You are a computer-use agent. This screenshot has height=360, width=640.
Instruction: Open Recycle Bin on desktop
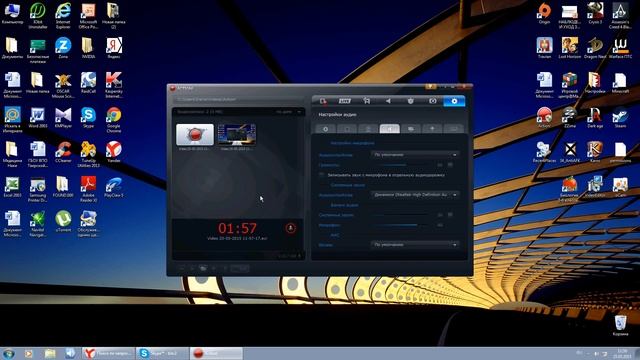point(620,326)
